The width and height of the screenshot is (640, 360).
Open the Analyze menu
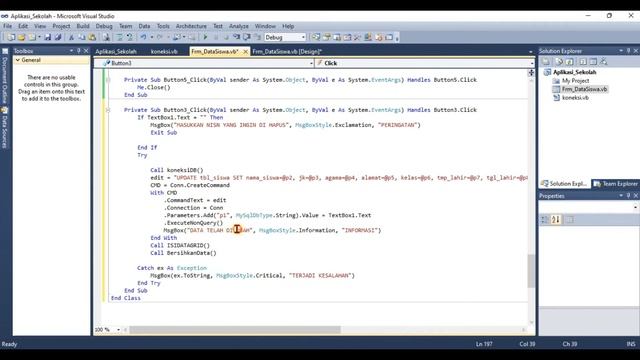tap(239, 26)
